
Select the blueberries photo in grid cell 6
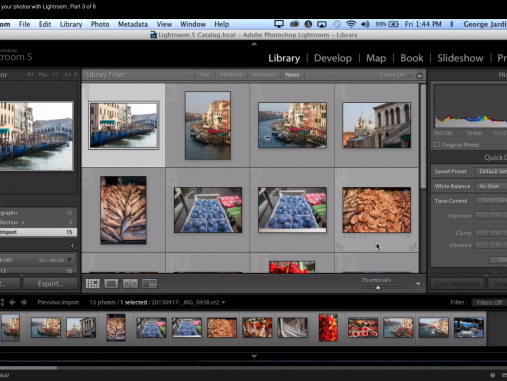click(208, 210)
